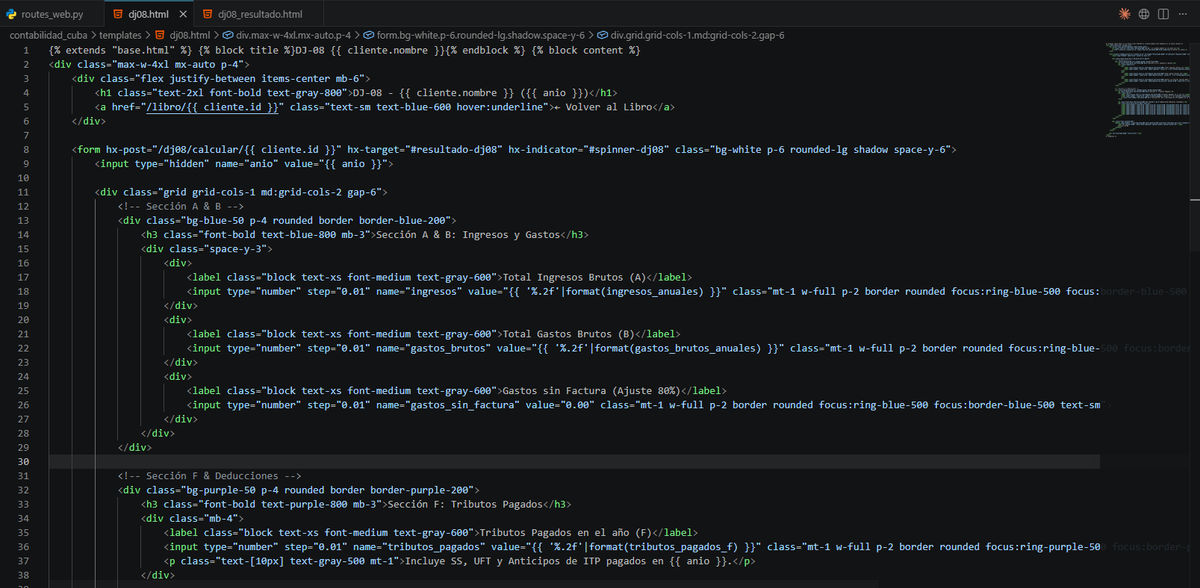Click the '<!-- Sección A & B -->' comment
This screenshot has width=1200, height=588.
click(181, 206)
